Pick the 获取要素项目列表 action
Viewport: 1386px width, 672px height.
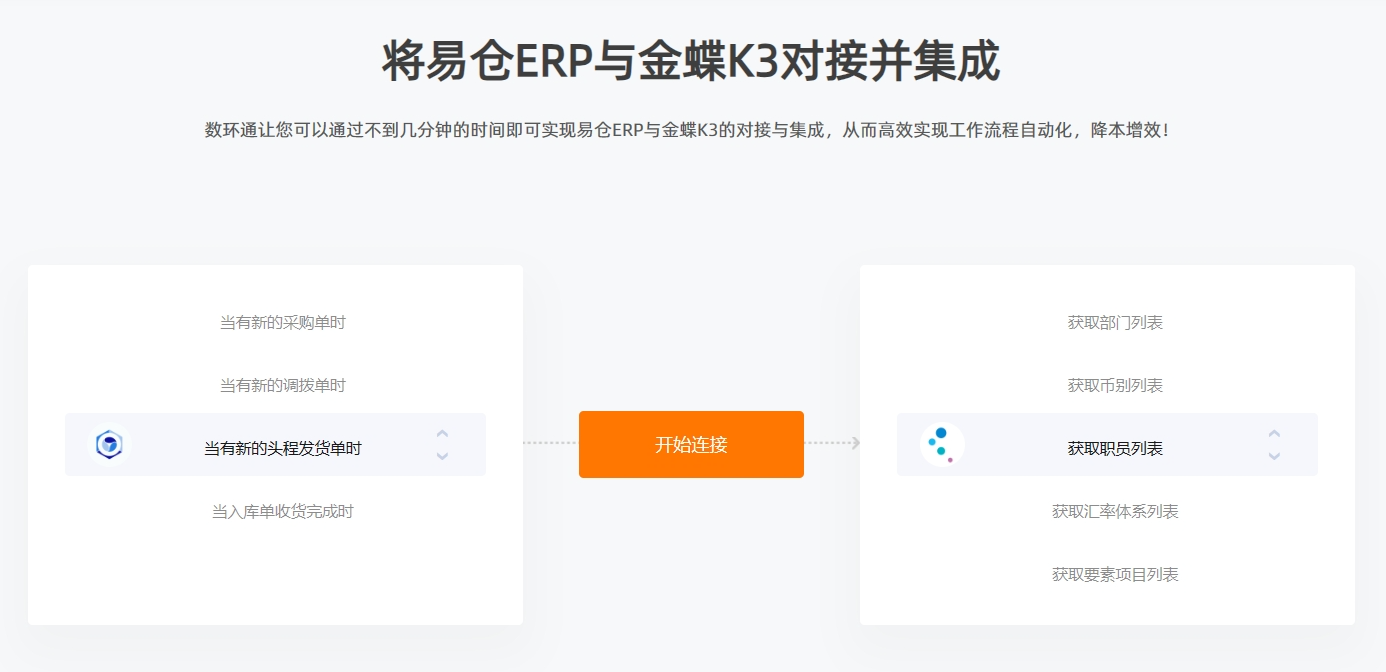click(x=1115, y=575)
